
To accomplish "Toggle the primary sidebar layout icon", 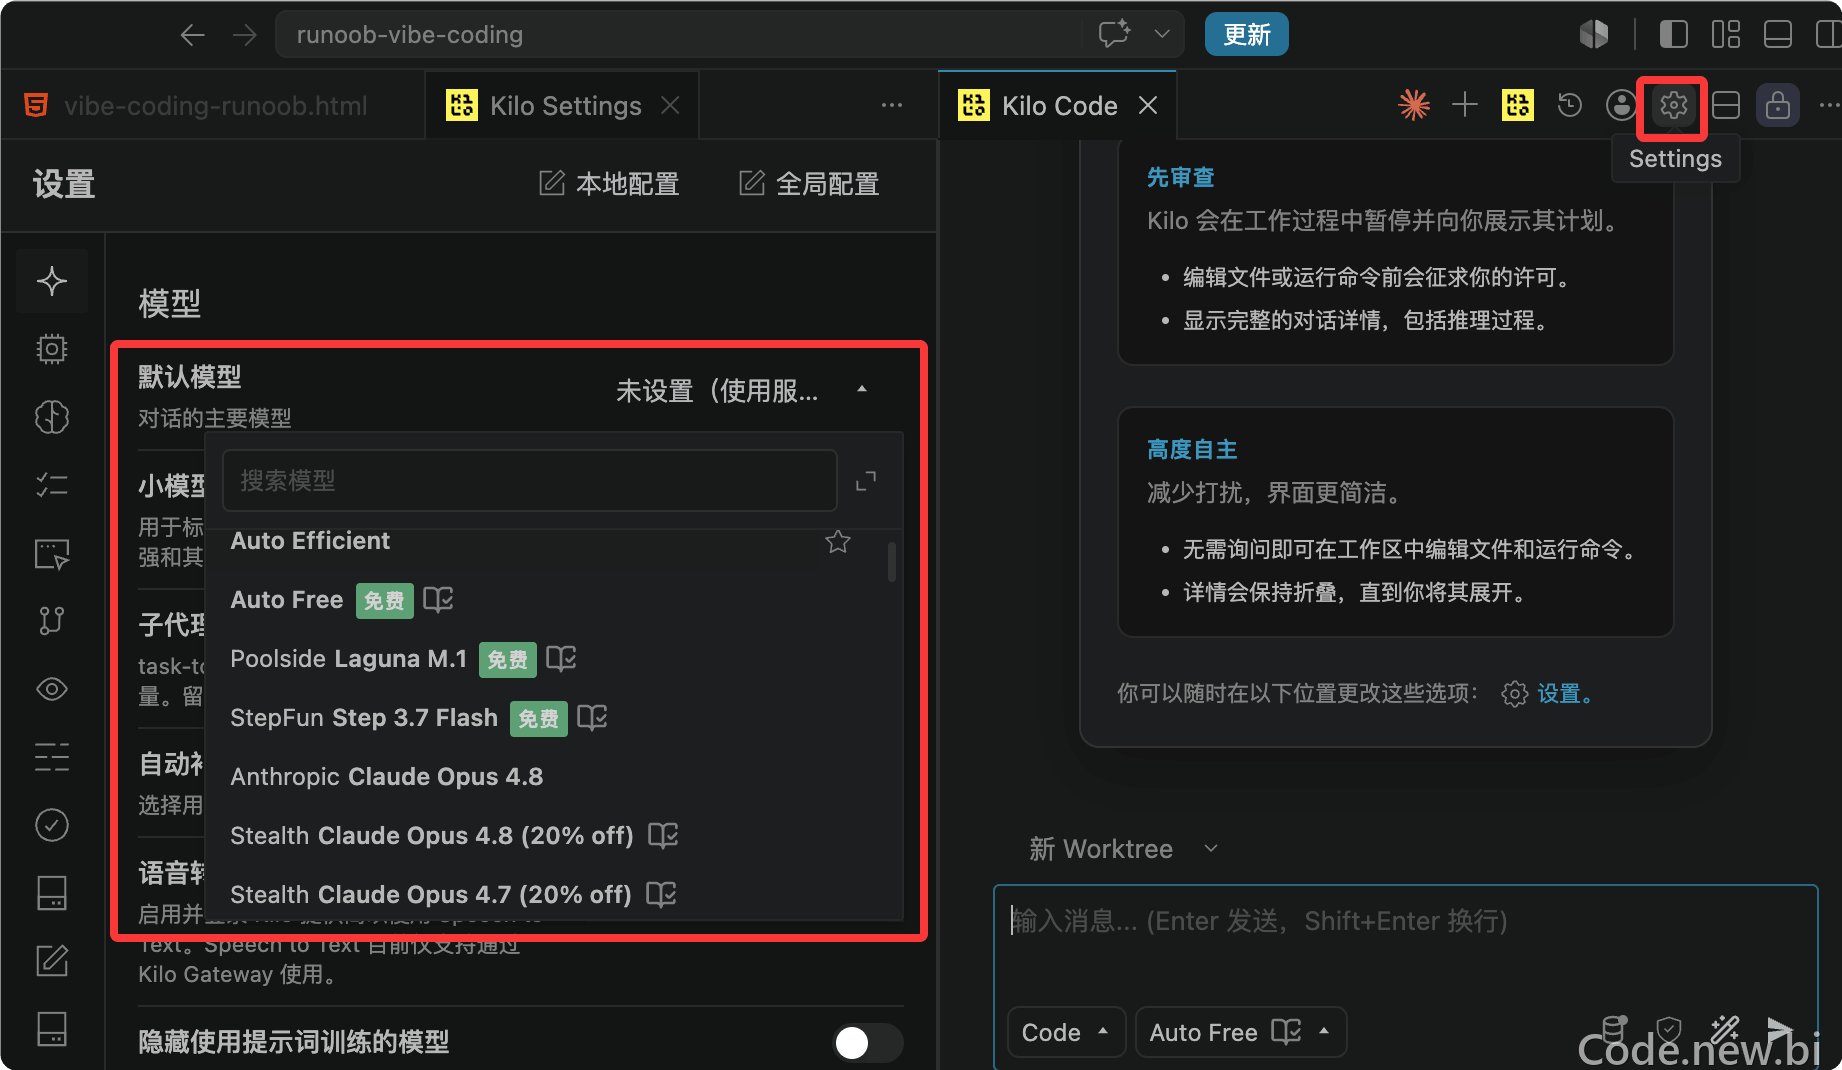I will [1674, 35].
